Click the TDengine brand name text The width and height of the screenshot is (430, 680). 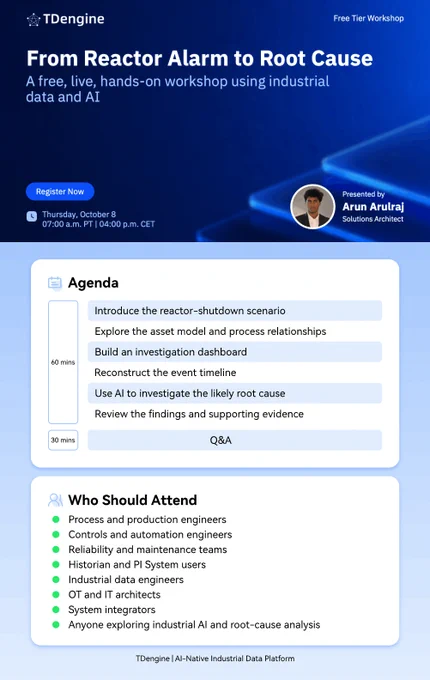click(74, 19)
